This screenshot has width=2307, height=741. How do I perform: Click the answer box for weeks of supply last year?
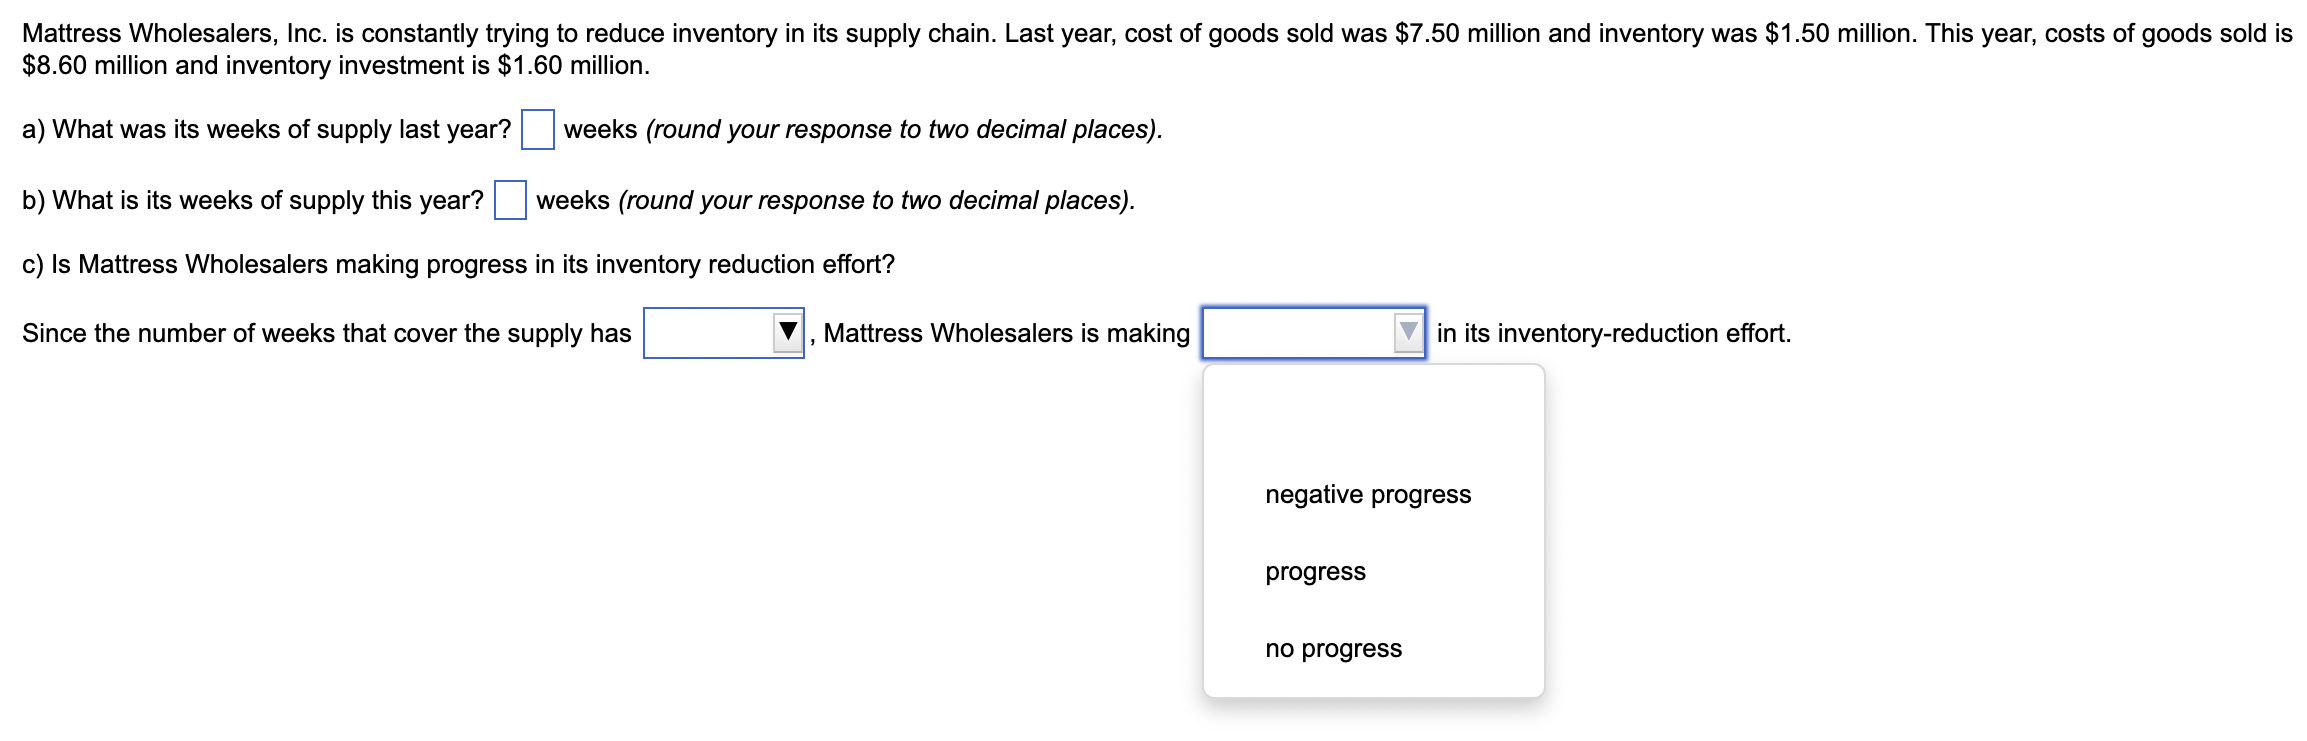click(x=538, y=129)
